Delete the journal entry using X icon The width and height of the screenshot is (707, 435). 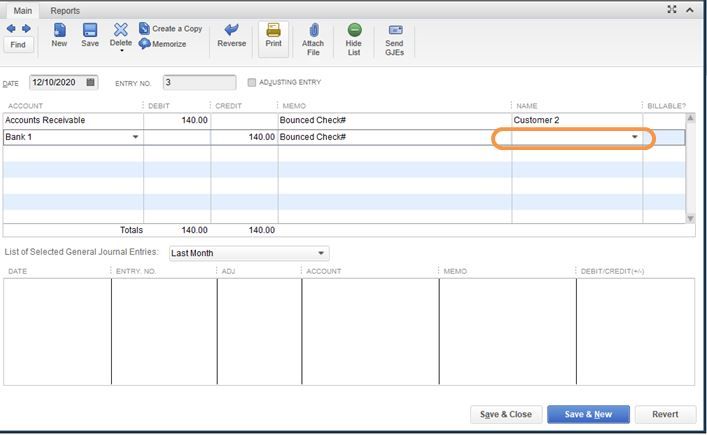pyautogui.click(x=121, y=30)
